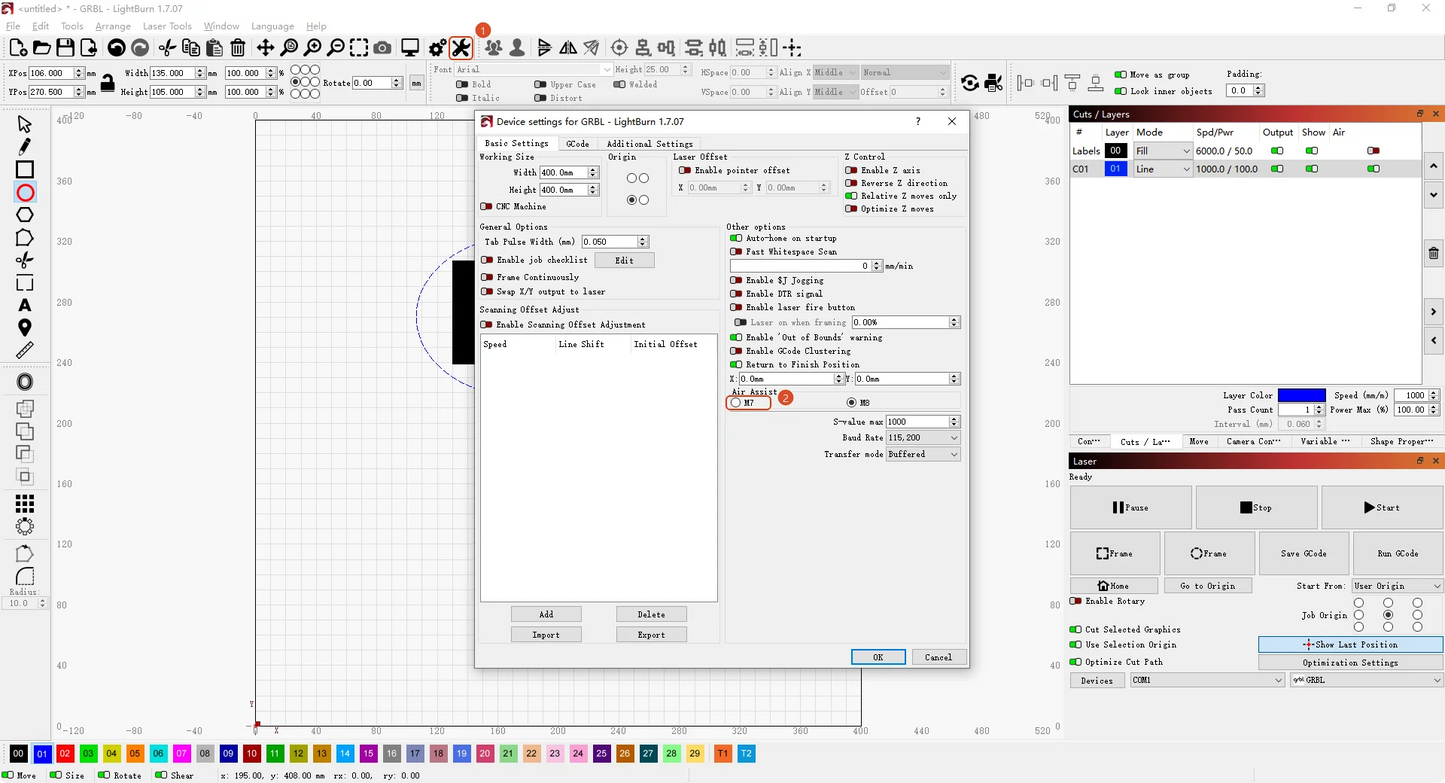Select the Ellipse tool

(25, 192)
